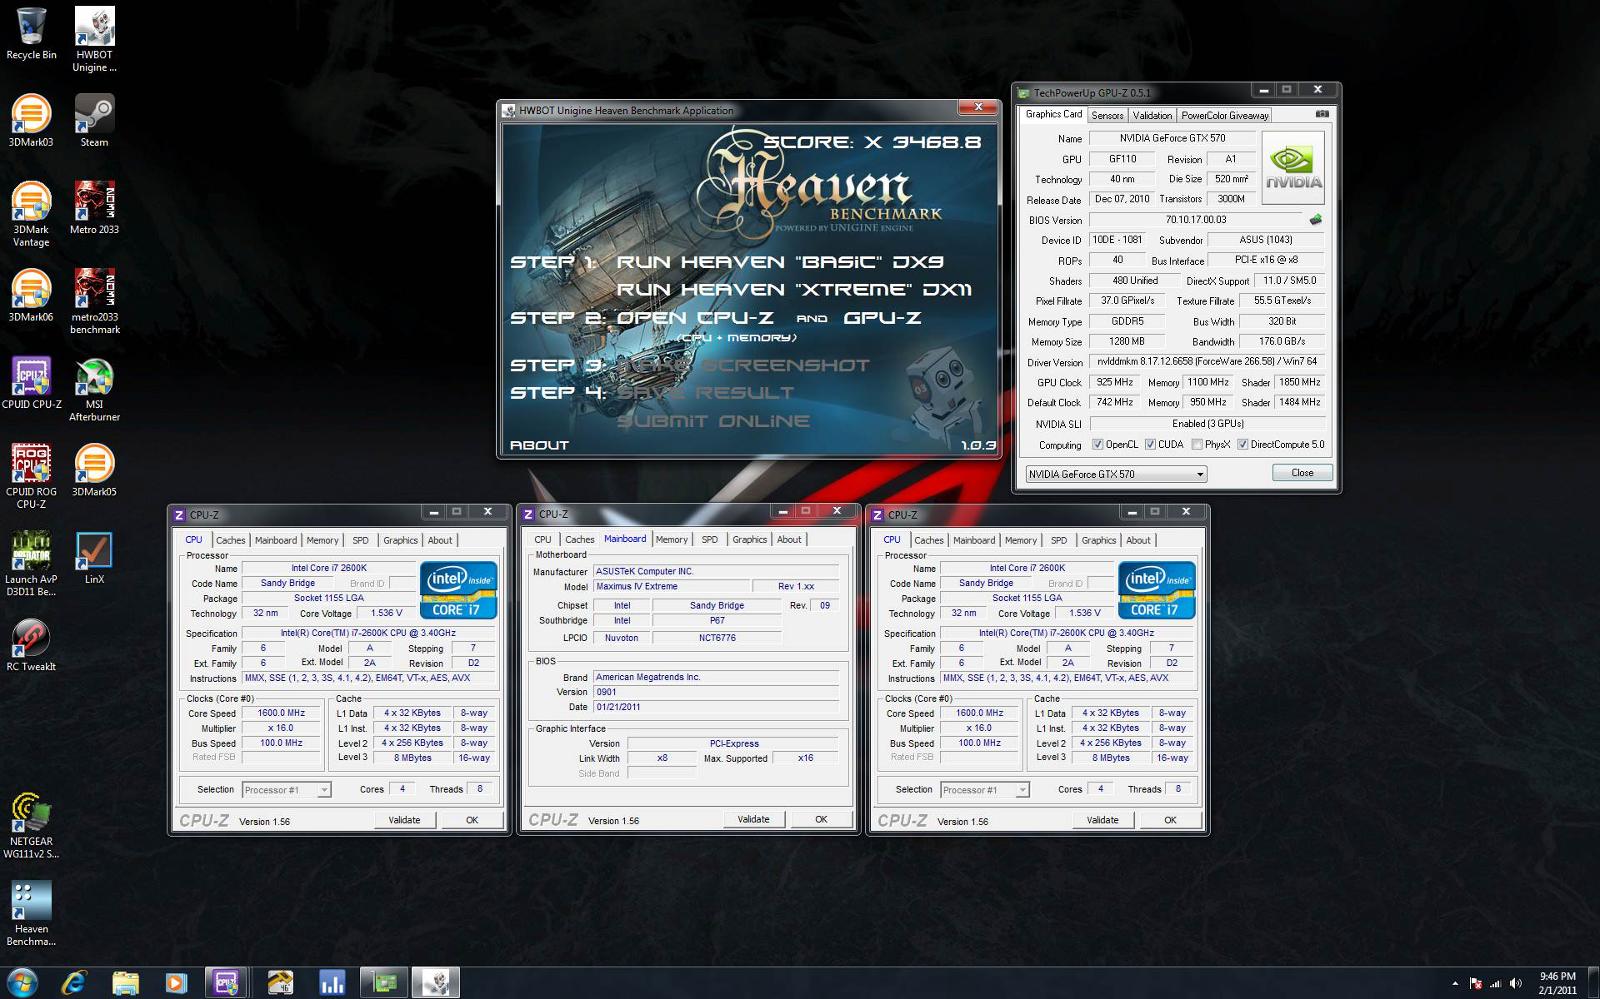This screenshot has height=999, width=1600.
Task: Open Launch AvP D3D11 Benchmark icon
Action: point(31,564)
